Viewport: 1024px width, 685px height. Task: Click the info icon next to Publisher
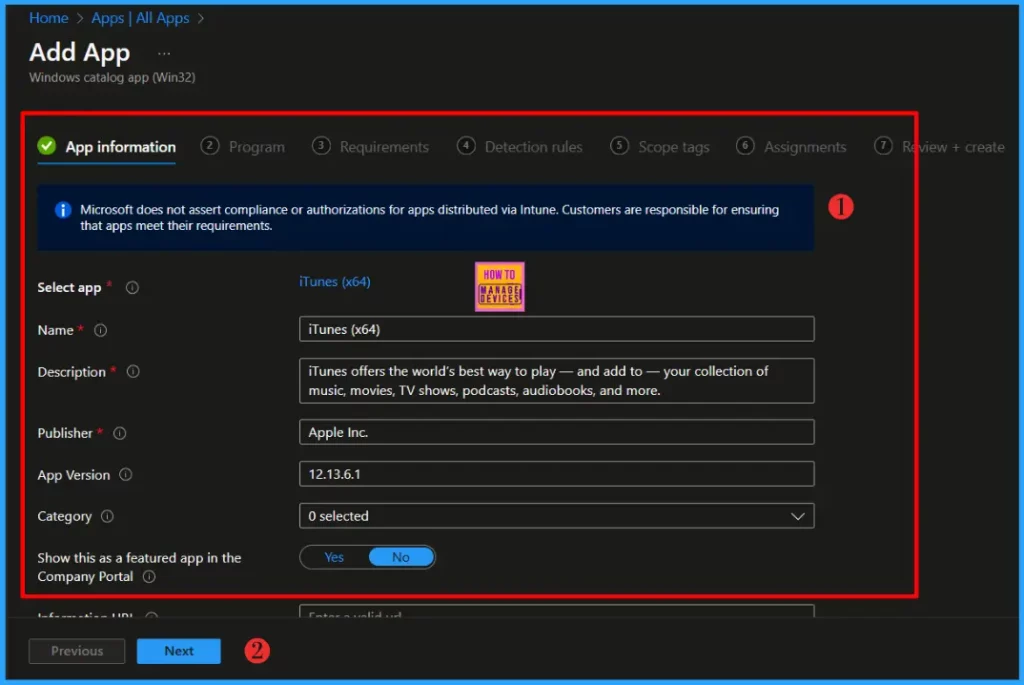click(x=120, y=433)
